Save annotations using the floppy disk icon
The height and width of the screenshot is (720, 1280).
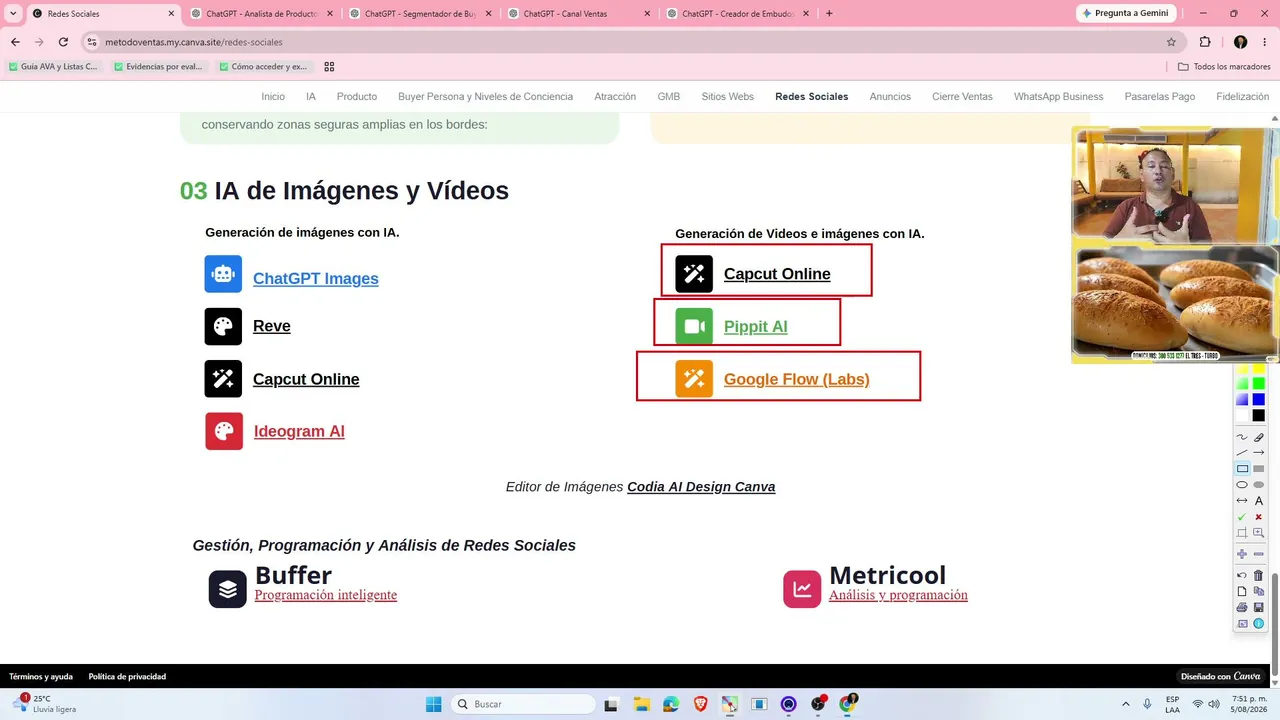click(1259, 607)
